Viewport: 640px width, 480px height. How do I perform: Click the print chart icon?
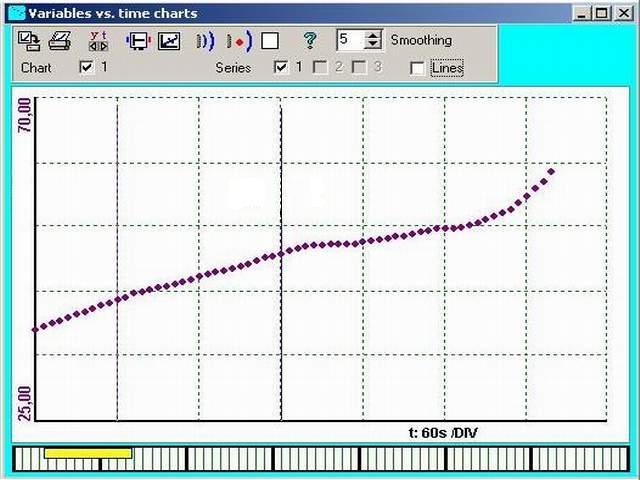[60, 41]
